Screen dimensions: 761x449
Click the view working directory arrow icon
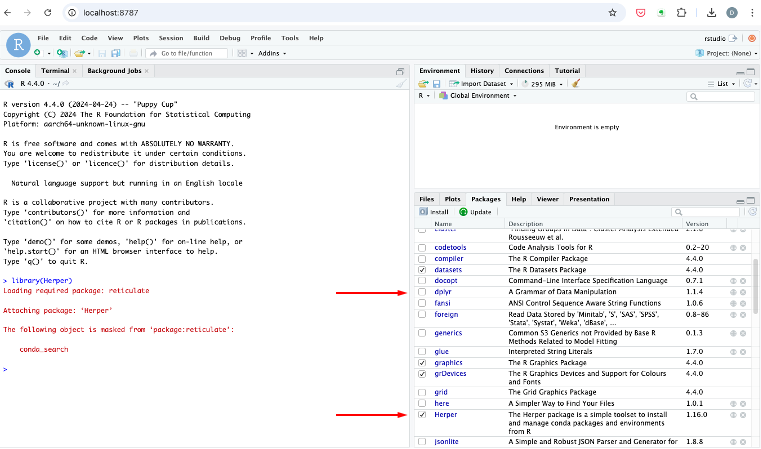click(66, 83)
